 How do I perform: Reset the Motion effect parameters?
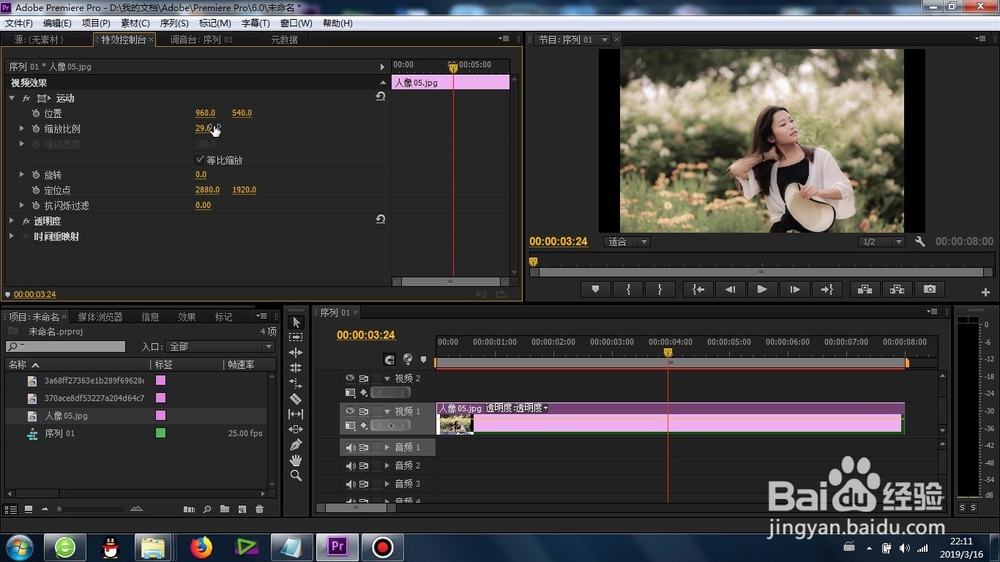point(380,96)
